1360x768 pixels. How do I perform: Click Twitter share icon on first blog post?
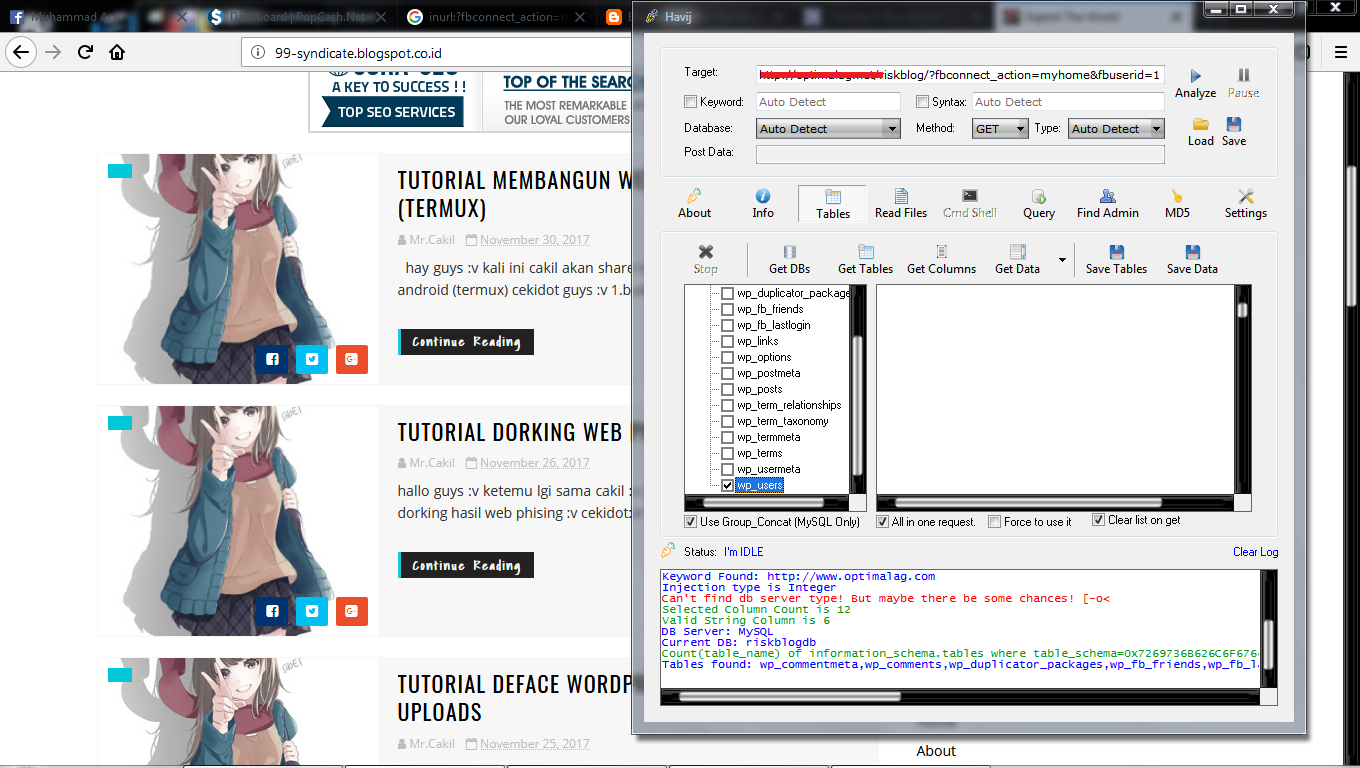[x=311, y=359]
